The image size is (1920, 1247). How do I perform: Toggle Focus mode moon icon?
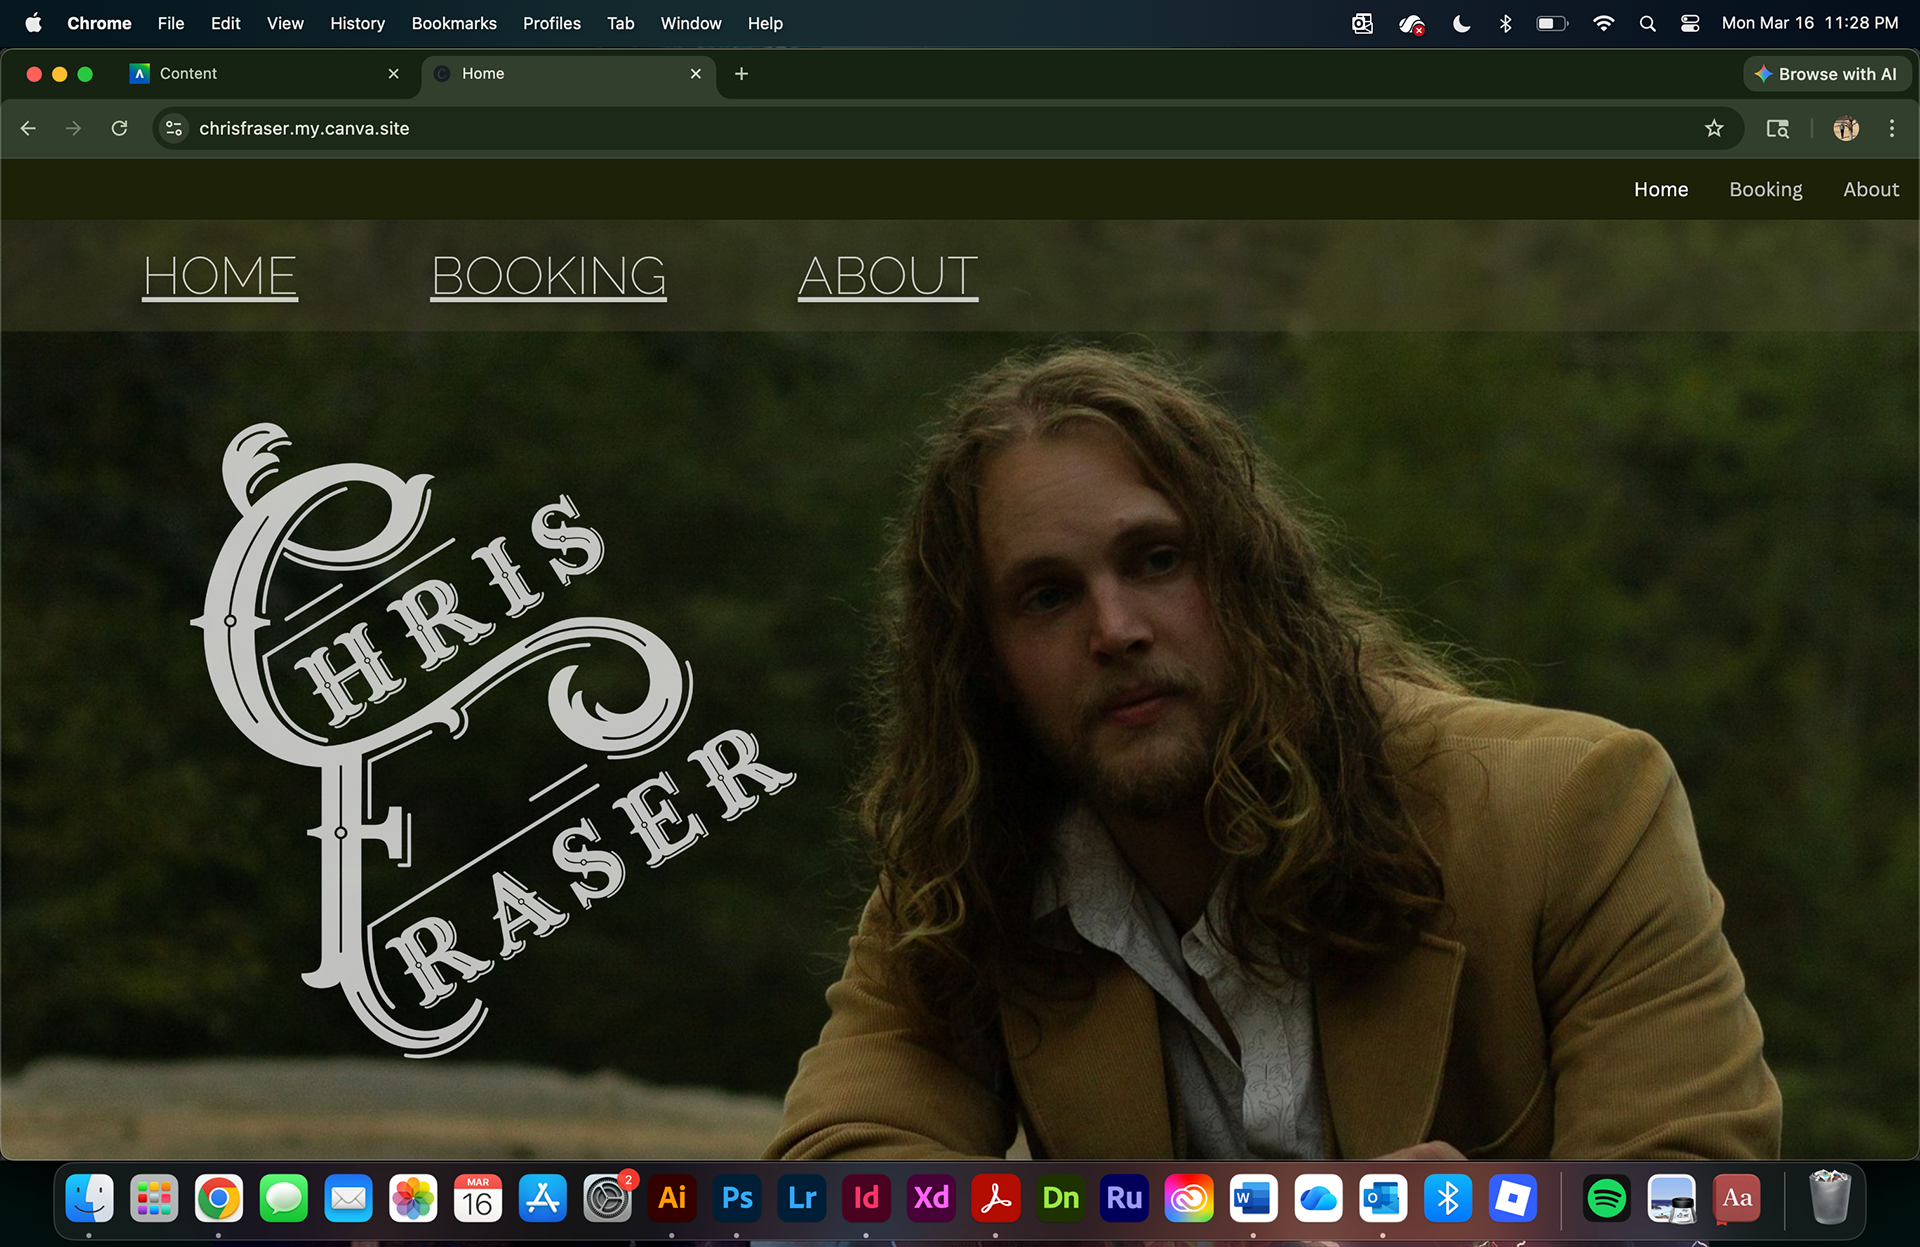pyautogui.click(x=1461, y=23)
